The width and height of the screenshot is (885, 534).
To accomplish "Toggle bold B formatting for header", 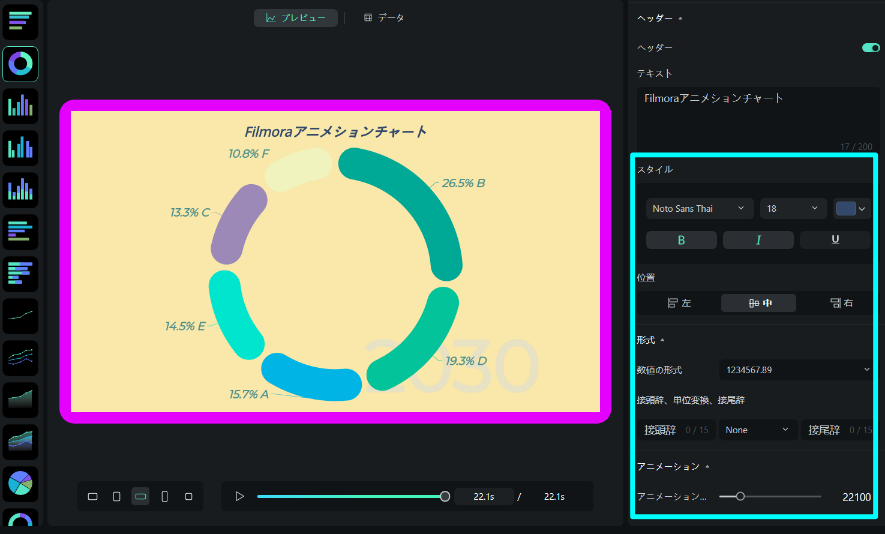I will pyautogui.click(x=681, y=240).
